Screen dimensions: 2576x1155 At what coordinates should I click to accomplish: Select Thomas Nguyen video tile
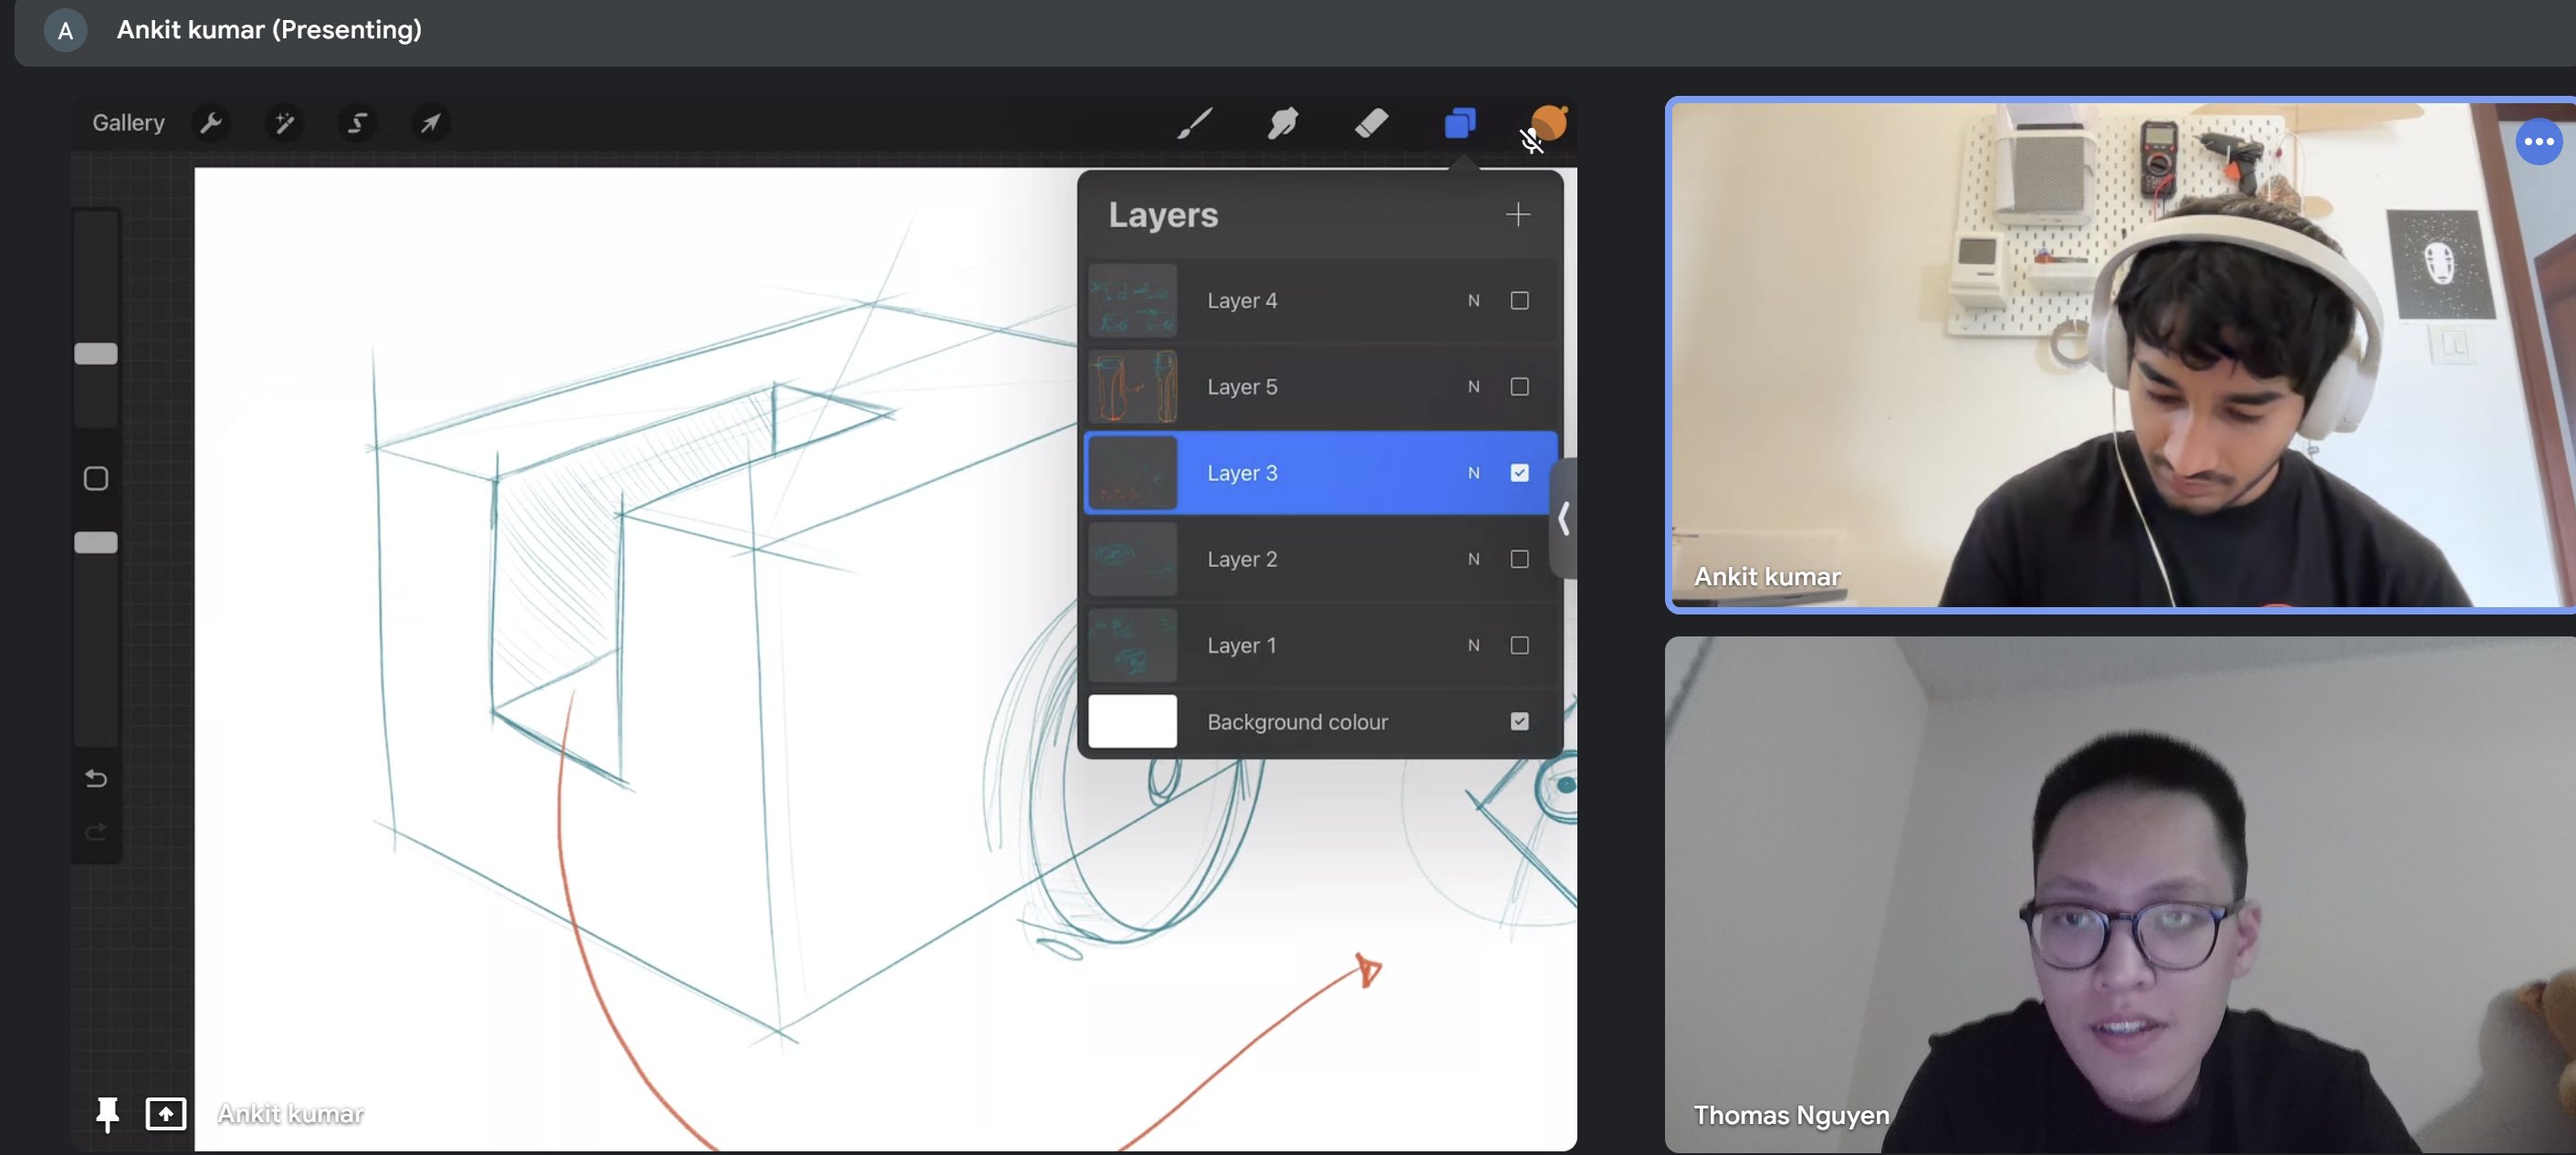pyautogui.click(x=2120, y=894)
